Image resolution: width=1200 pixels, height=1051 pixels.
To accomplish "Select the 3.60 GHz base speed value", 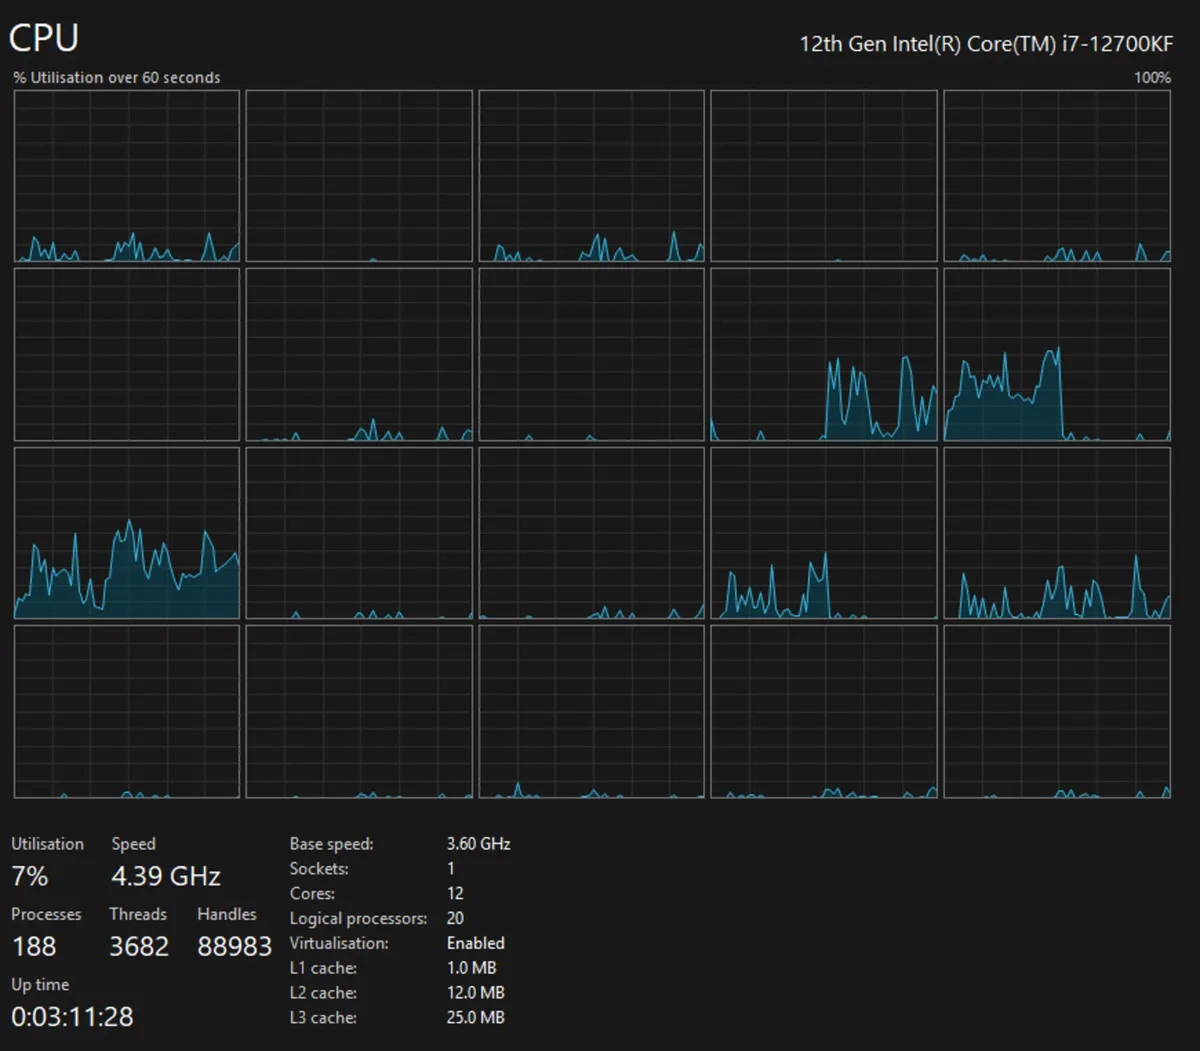I will tap(479, 843).
